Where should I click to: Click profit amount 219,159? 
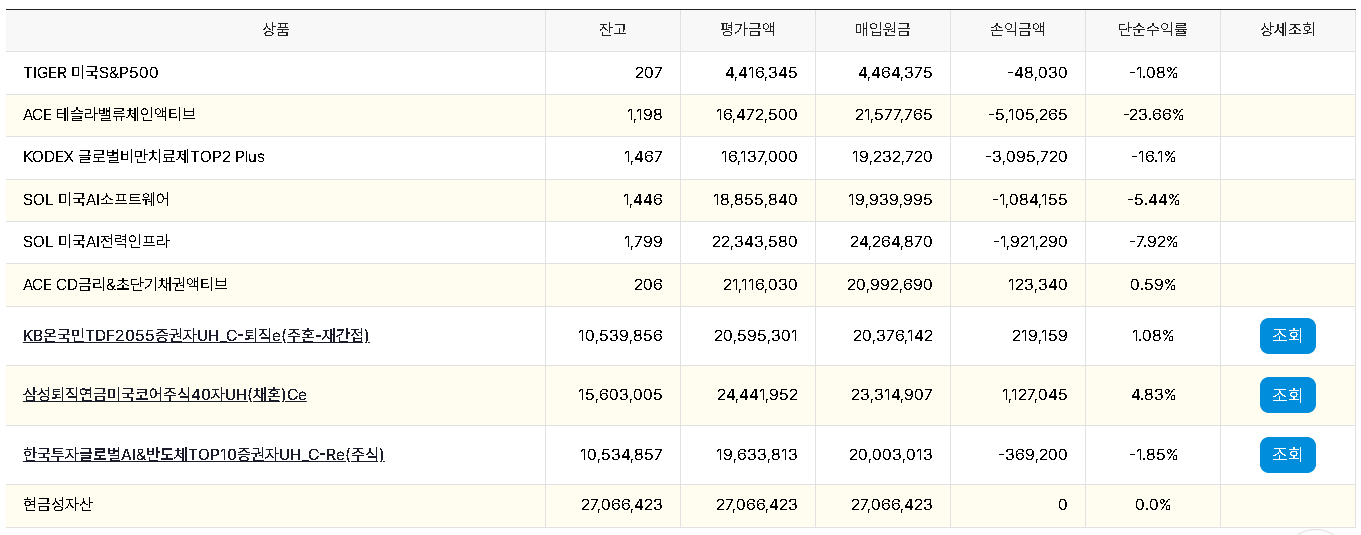click(1040, 336)
